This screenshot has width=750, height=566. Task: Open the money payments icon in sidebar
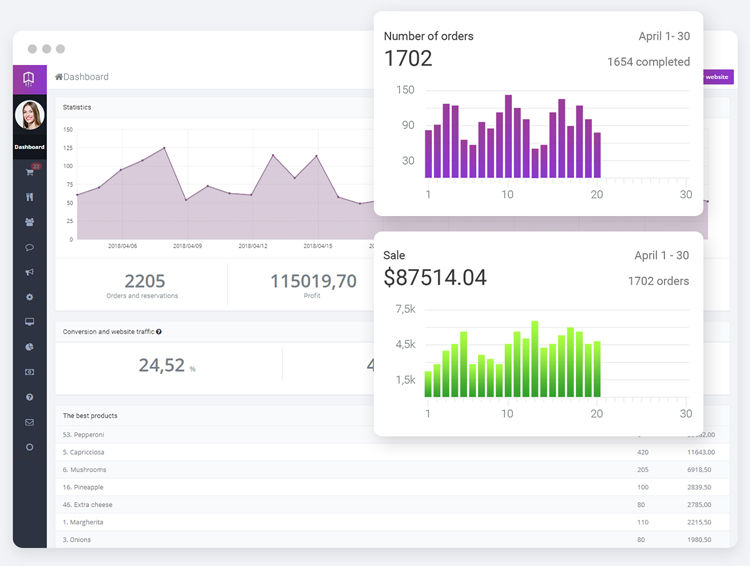pos(29,372)
